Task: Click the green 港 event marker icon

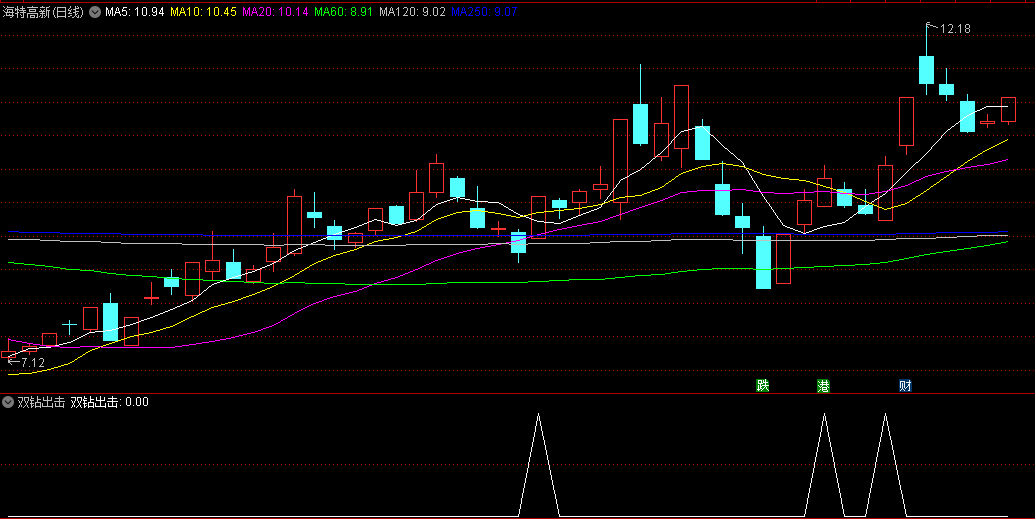Action: coord(823,386)
